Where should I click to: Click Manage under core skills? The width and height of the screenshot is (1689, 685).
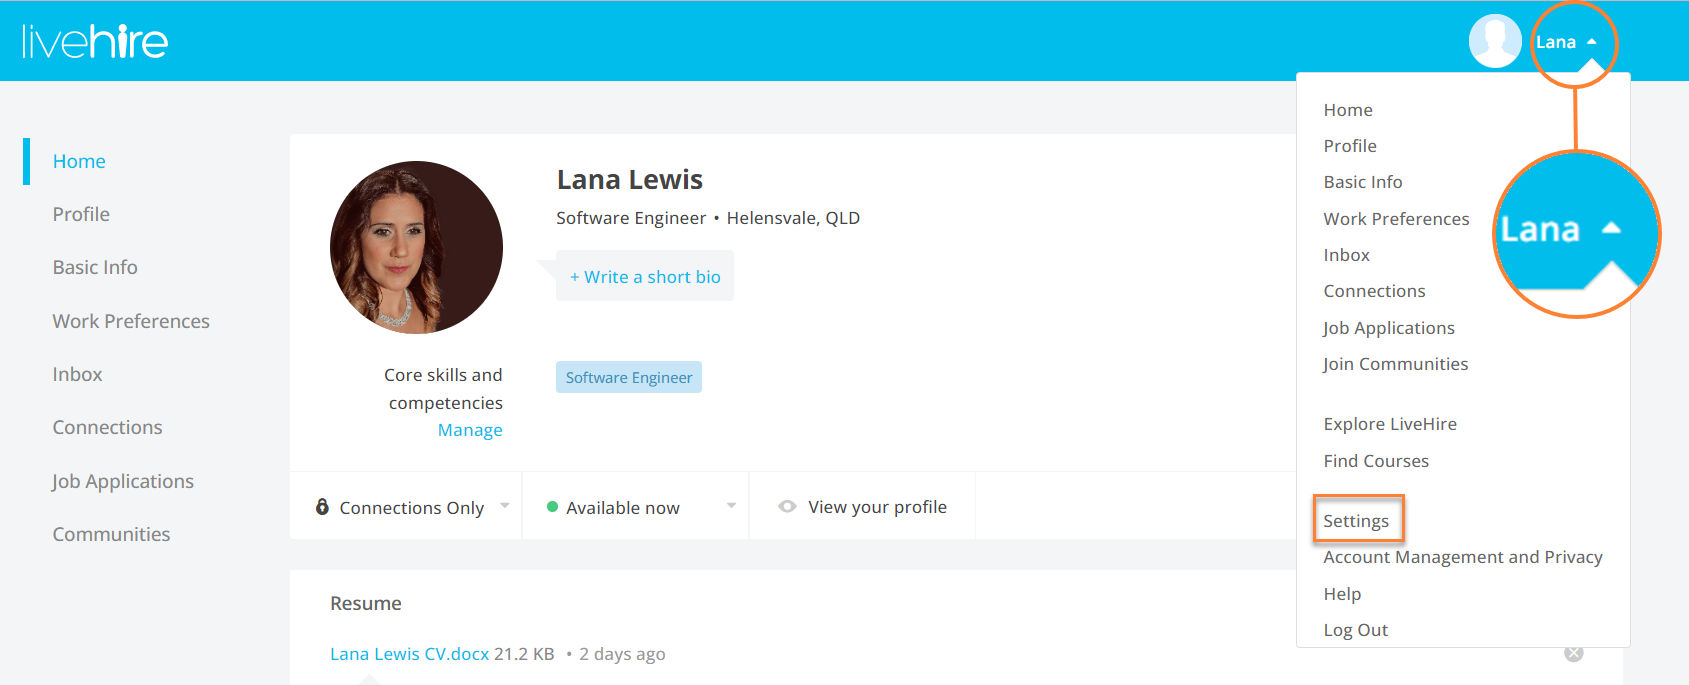pyautogui.click(x=470, y=430)
